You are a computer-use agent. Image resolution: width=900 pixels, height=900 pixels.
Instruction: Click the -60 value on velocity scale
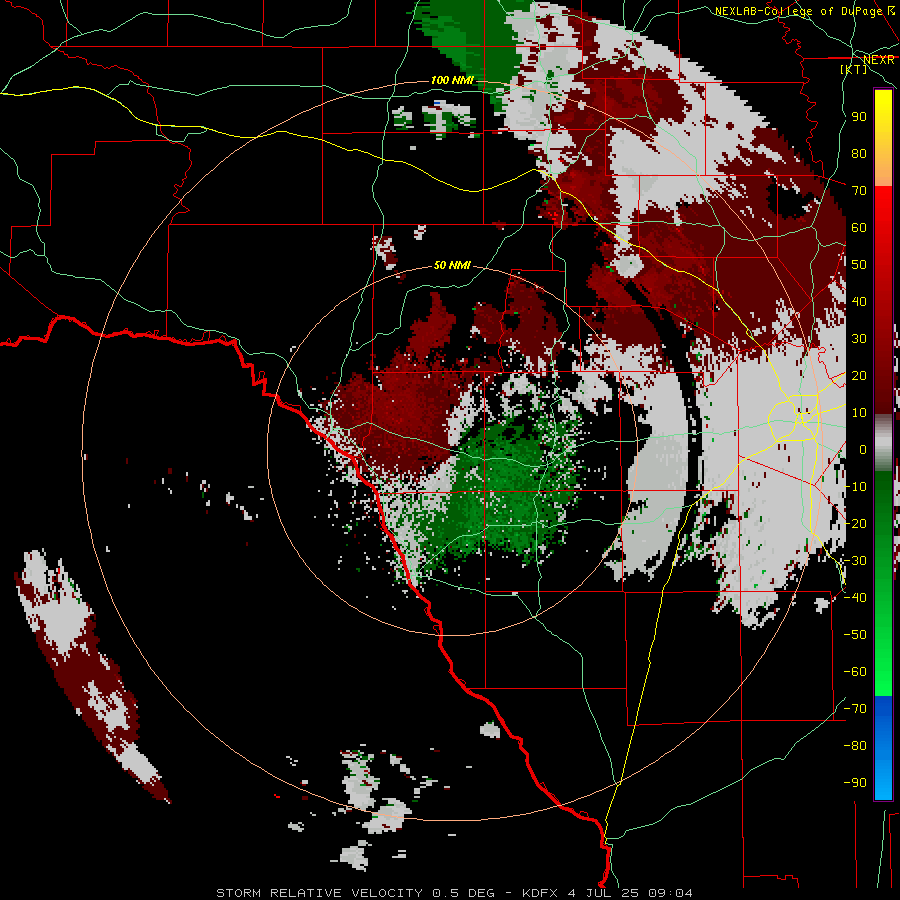(x=855, y=672)
